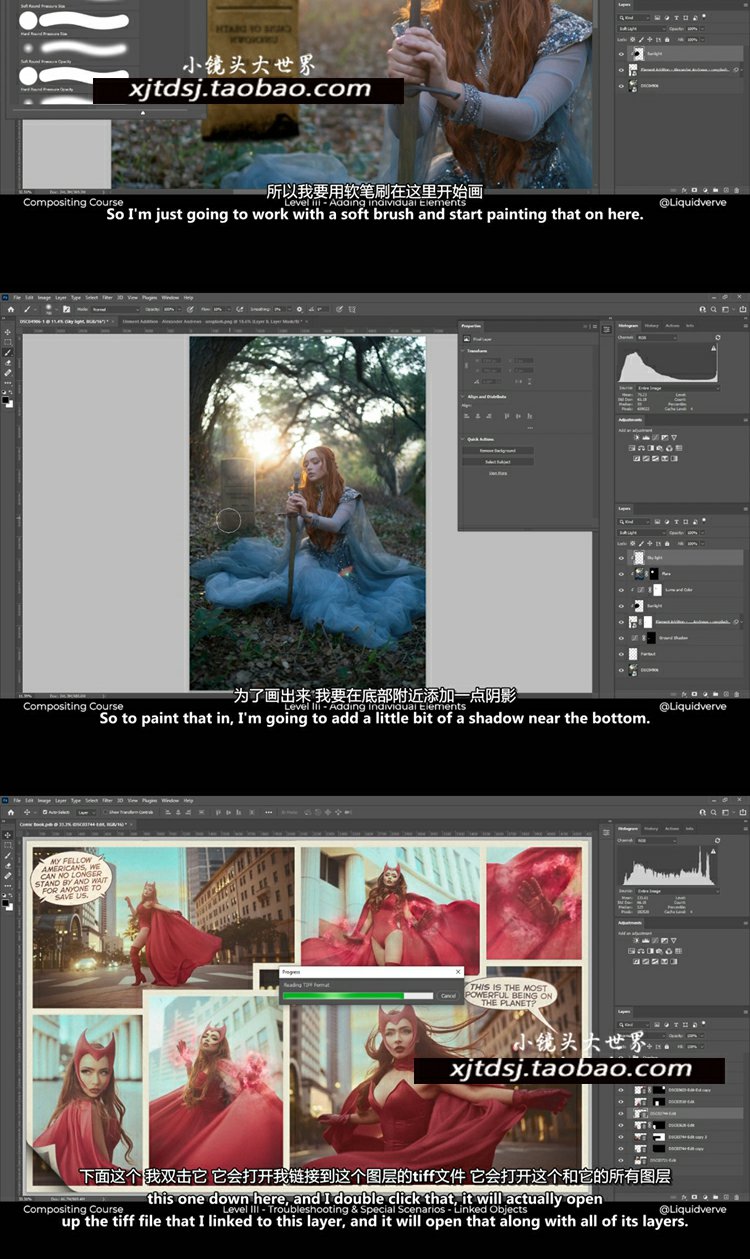The width and height of the screenshot is (750, 1259).
Task: Open the Source dropdown under the DSC04906 histogram
Action: tap(678, 388)
